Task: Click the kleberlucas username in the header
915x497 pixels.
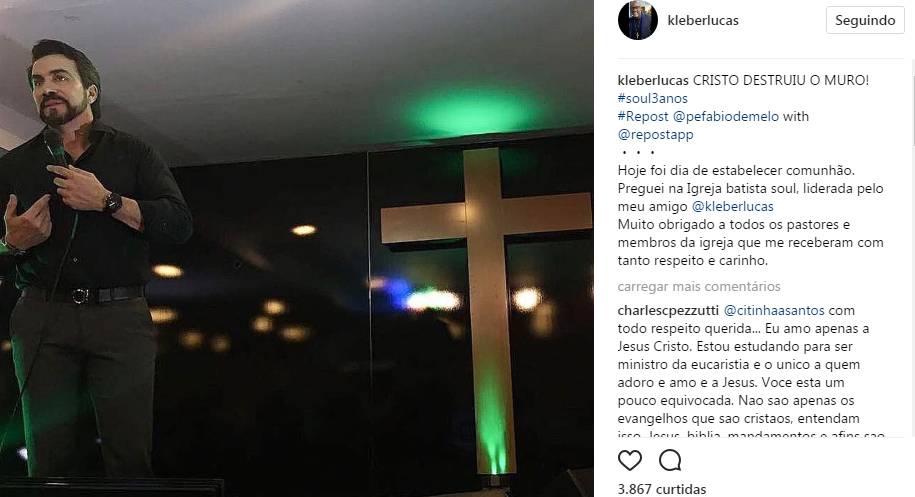Action: pos(703,20)
